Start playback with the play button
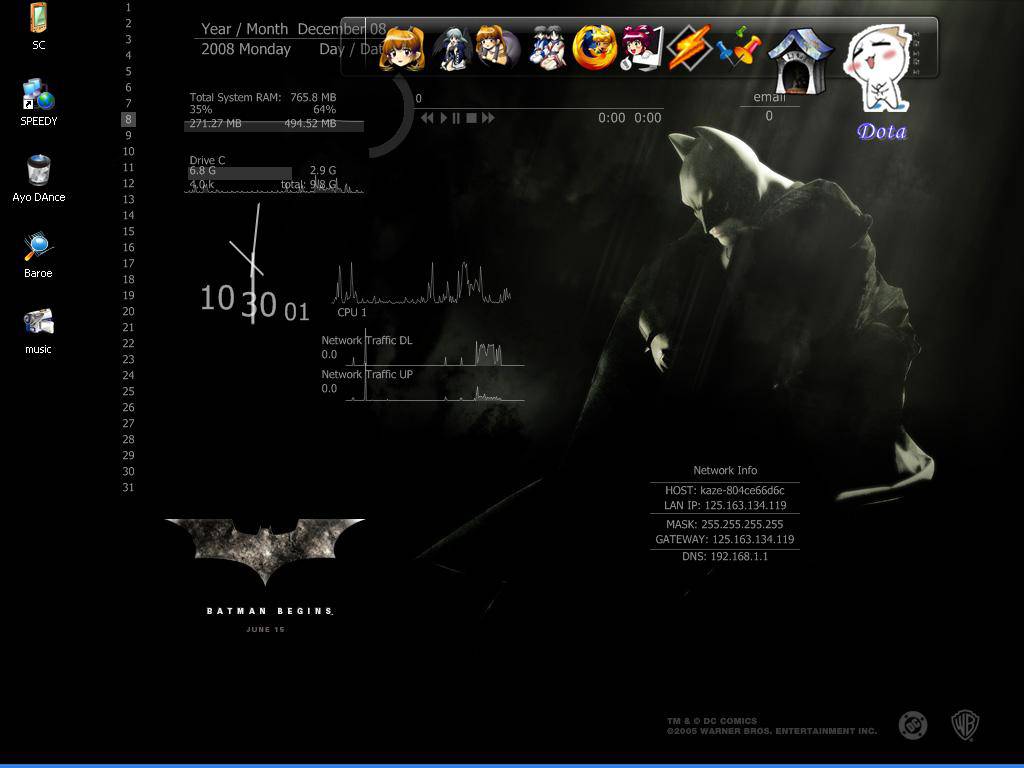Image resolution: width=1024 pixels, height=768 pixels. point(443,118)
